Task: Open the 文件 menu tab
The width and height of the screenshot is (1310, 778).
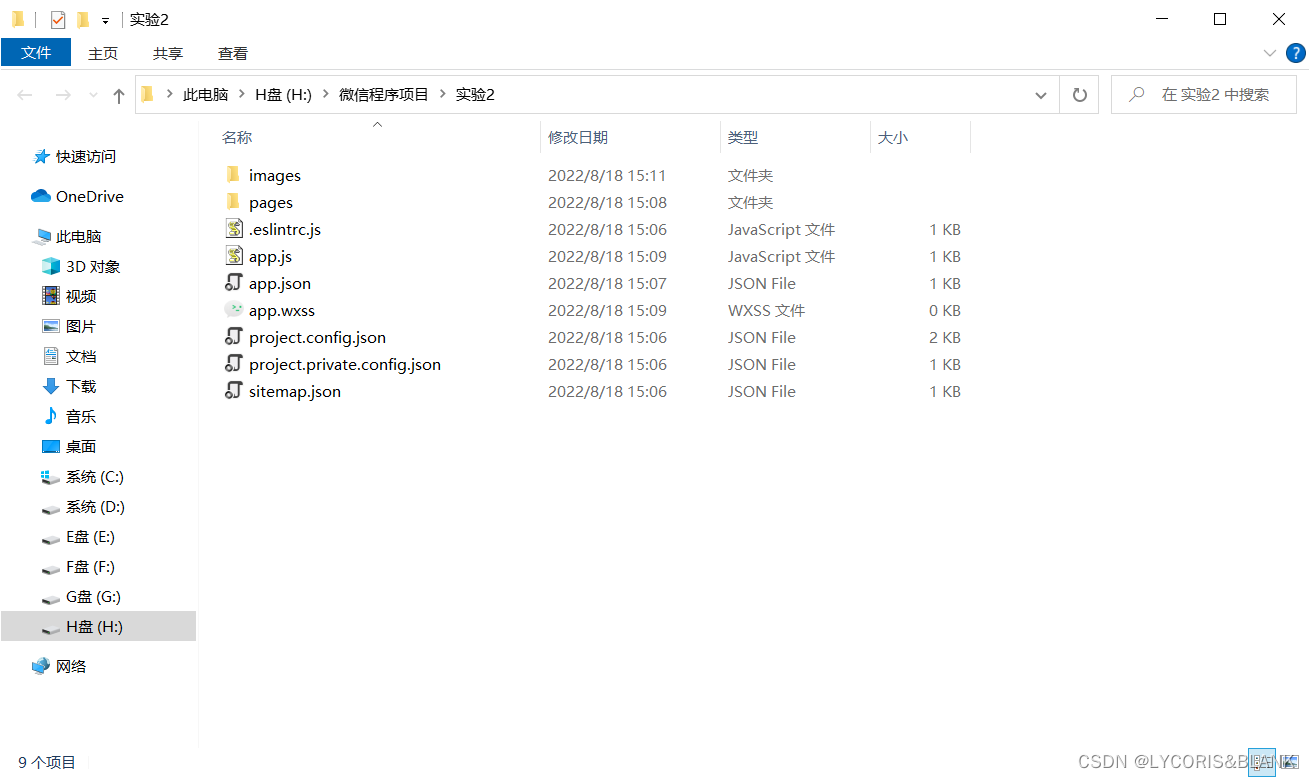Action: click(x=36, y=53)
